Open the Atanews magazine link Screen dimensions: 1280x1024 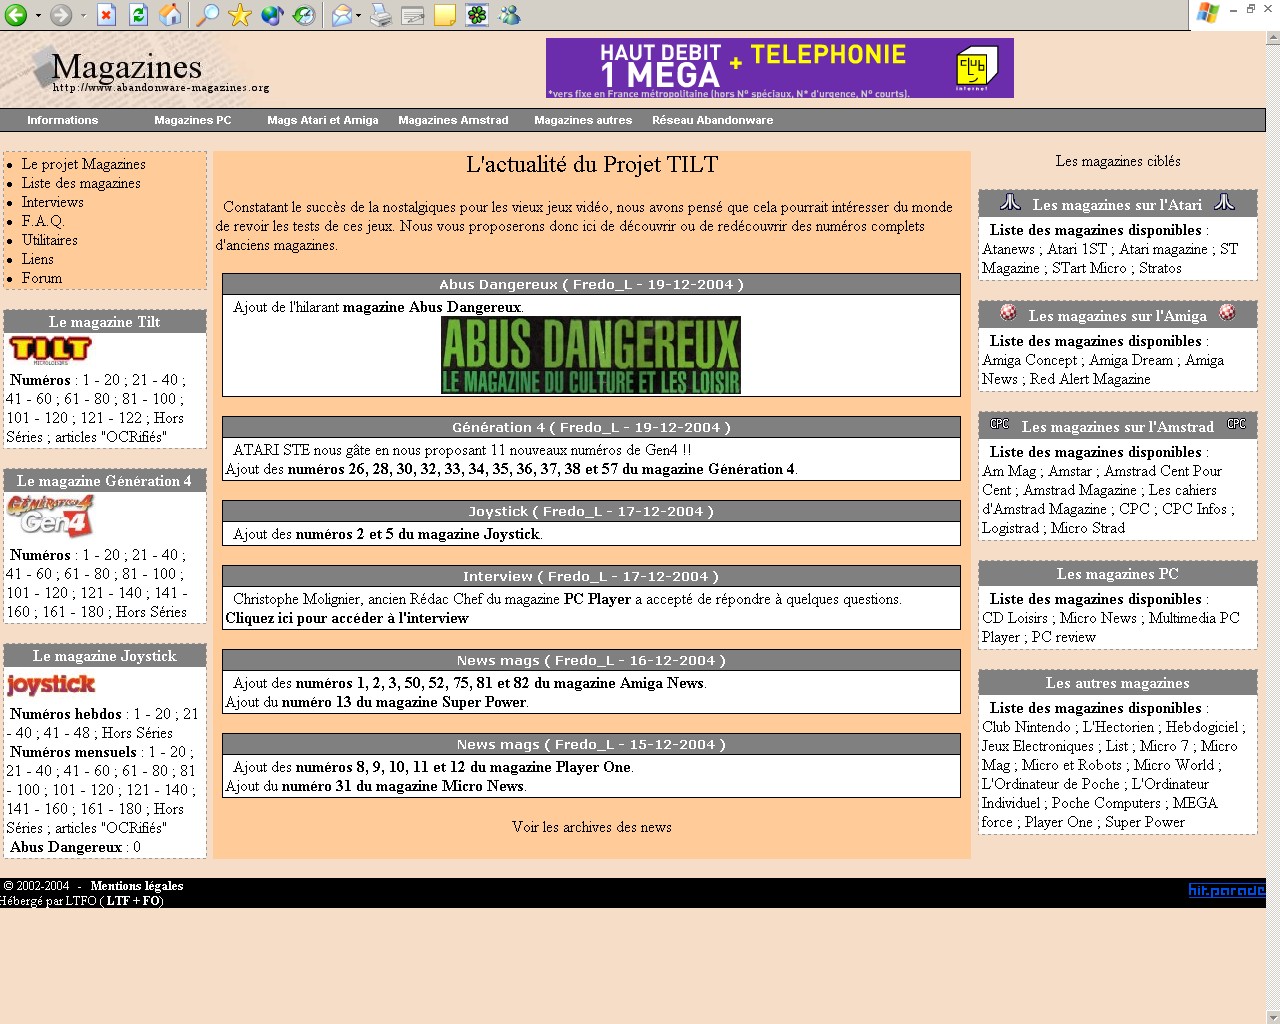click(x=1008, y=249)
